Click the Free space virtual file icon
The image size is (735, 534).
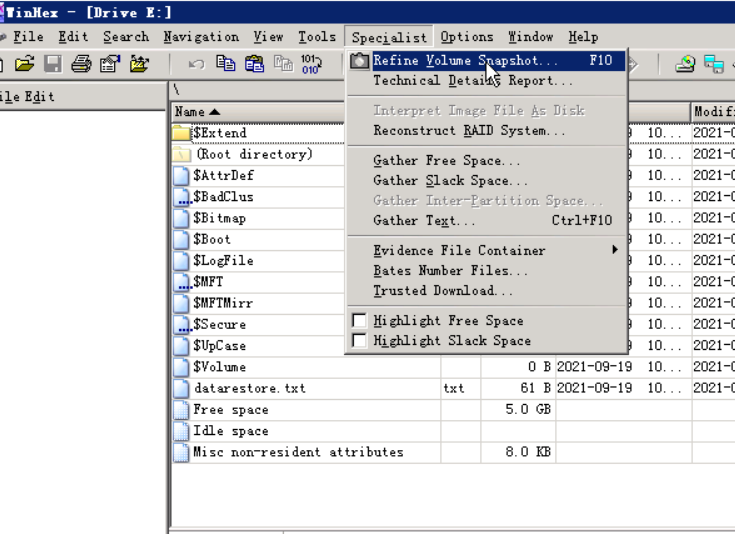click(x=181, y=410)
